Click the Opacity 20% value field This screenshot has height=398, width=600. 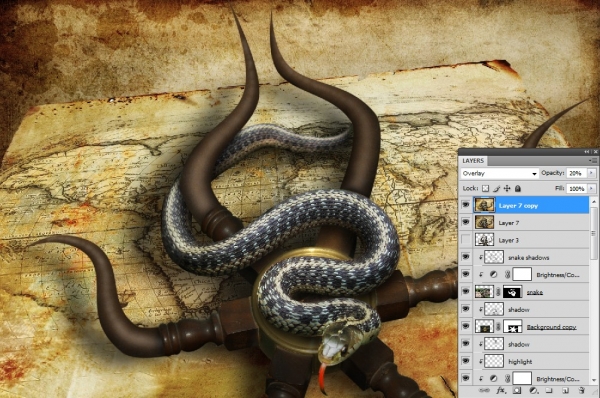(577, 173)
